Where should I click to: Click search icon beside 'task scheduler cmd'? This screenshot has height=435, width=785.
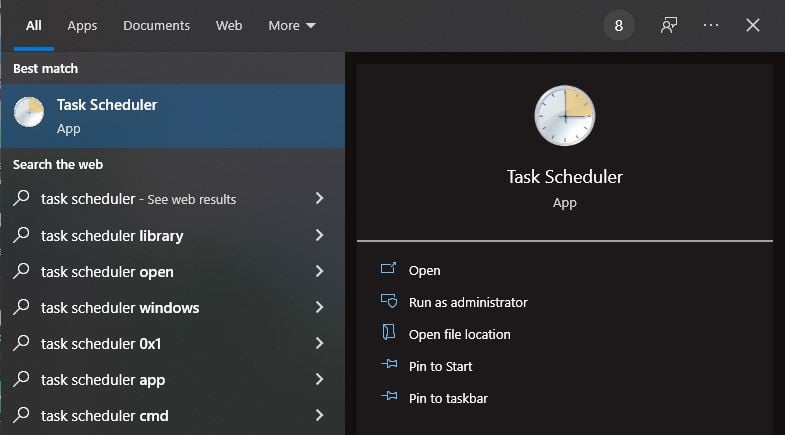[22, 414]
